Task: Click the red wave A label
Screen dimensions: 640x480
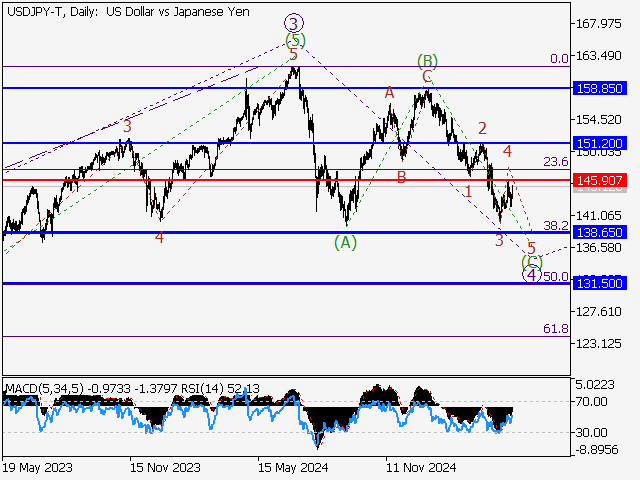Action: click(x=390, y=92)
